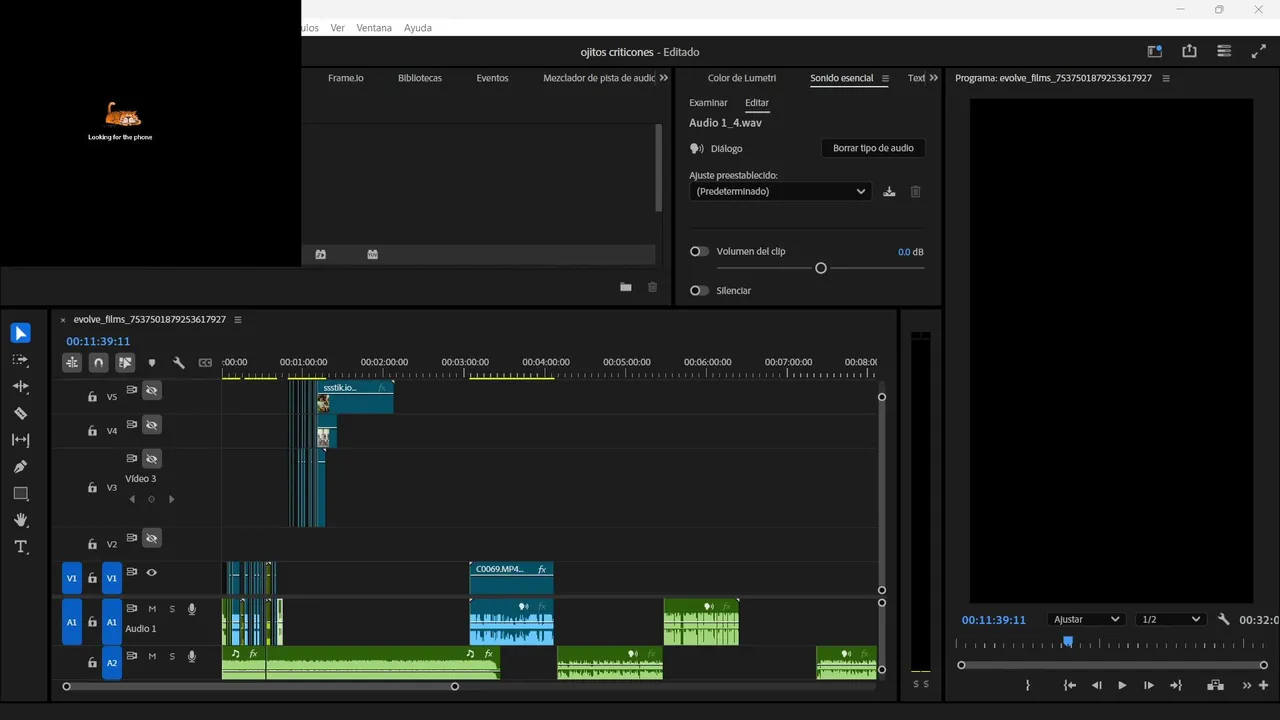Open timeline sequence panel menu
The image size is (1280, 720).
click(x=238, y=320)
